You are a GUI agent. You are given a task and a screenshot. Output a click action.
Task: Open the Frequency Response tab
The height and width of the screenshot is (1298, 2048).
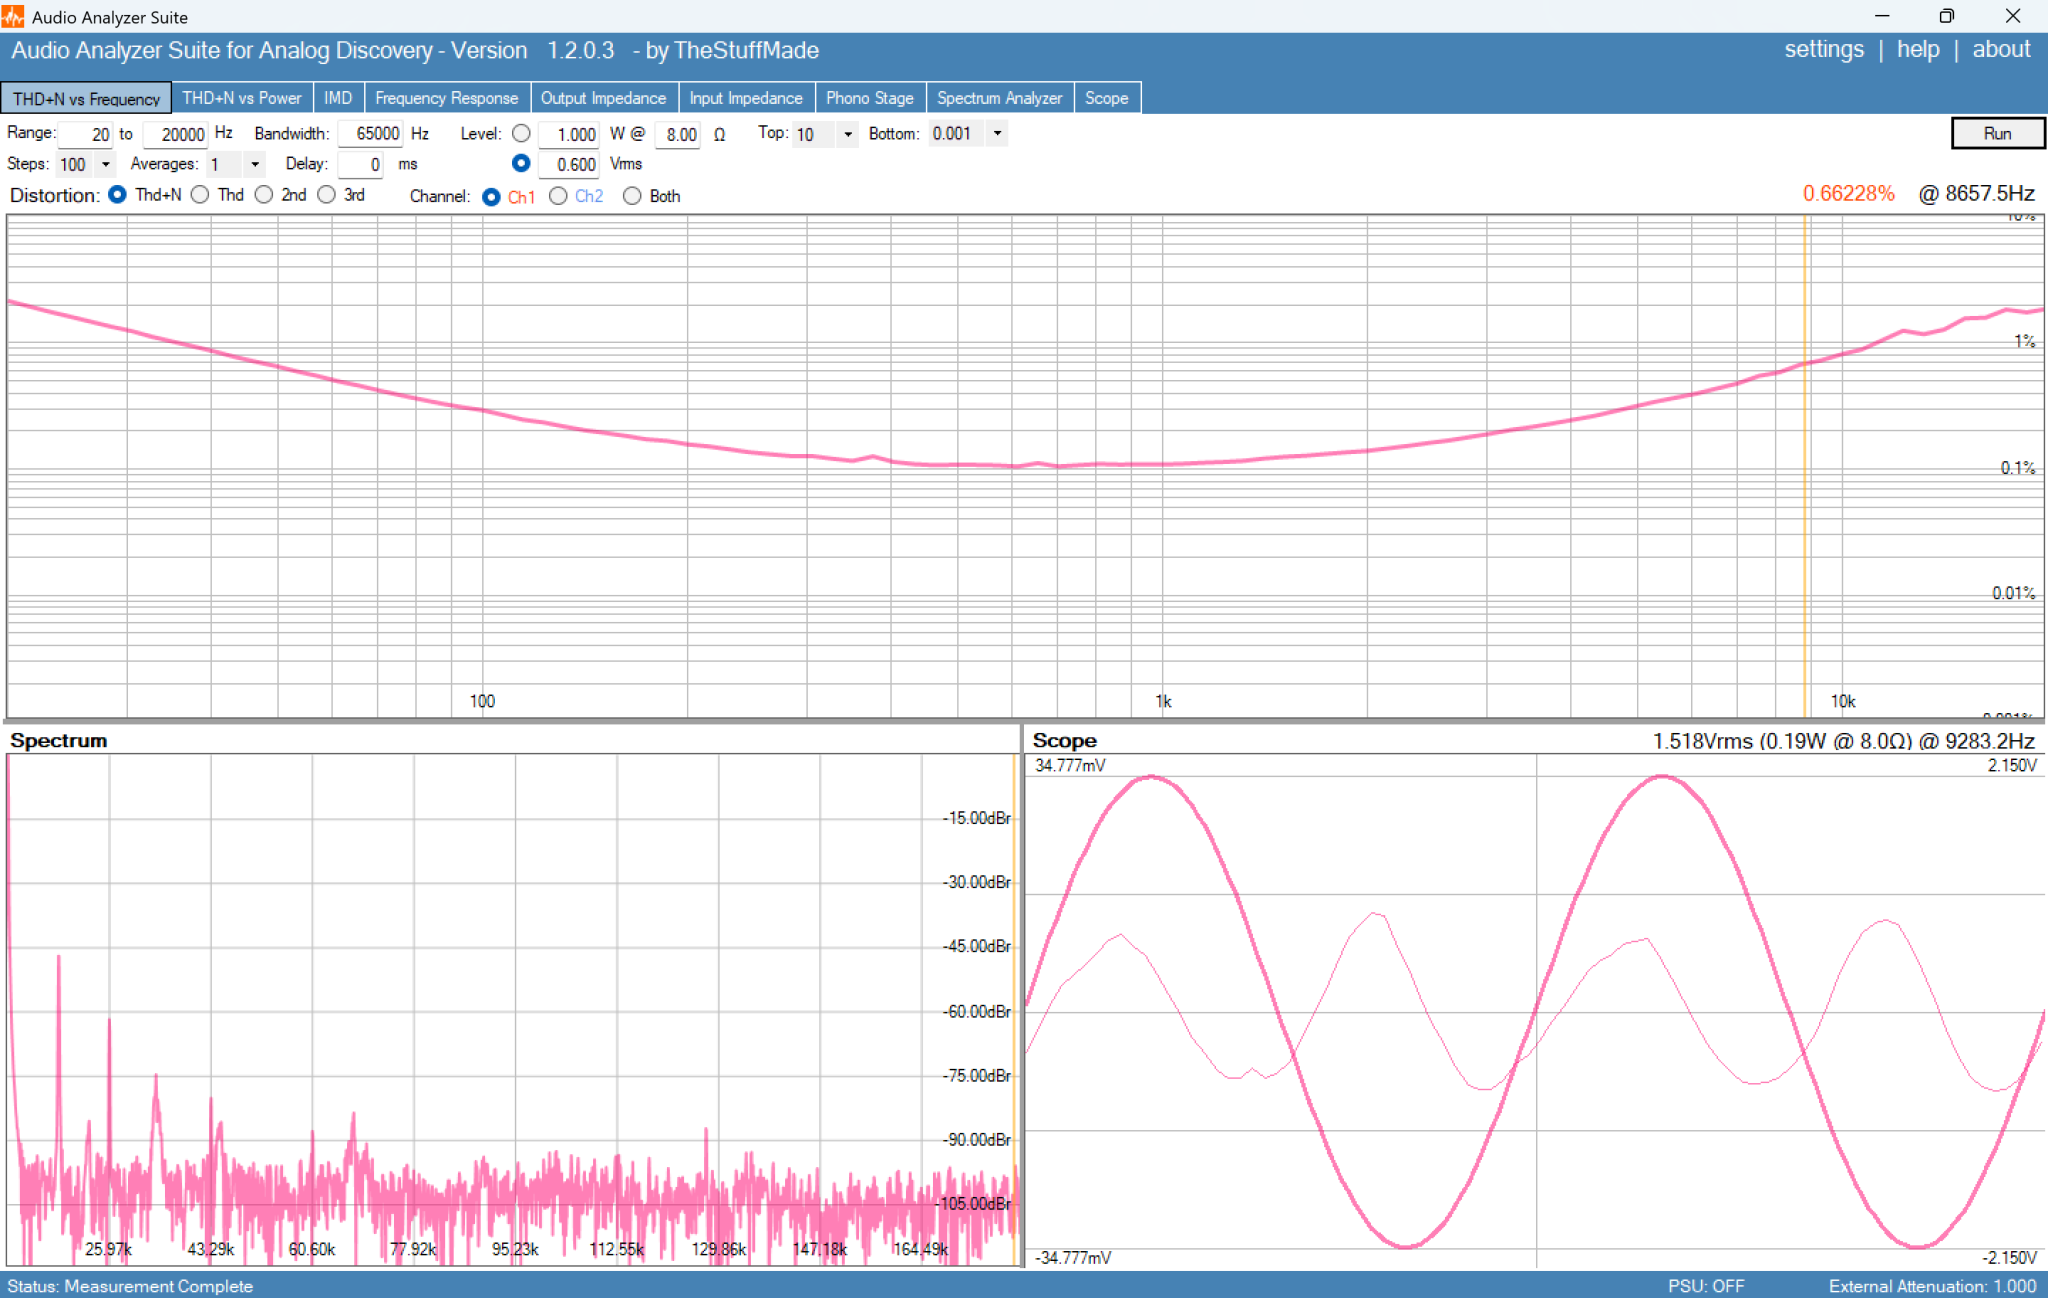447,98
